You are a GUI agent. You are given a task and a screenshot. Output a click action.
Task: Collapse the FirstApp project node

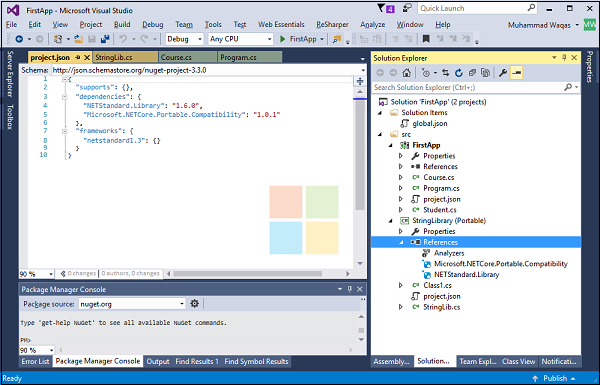click(x=391, y=145)
